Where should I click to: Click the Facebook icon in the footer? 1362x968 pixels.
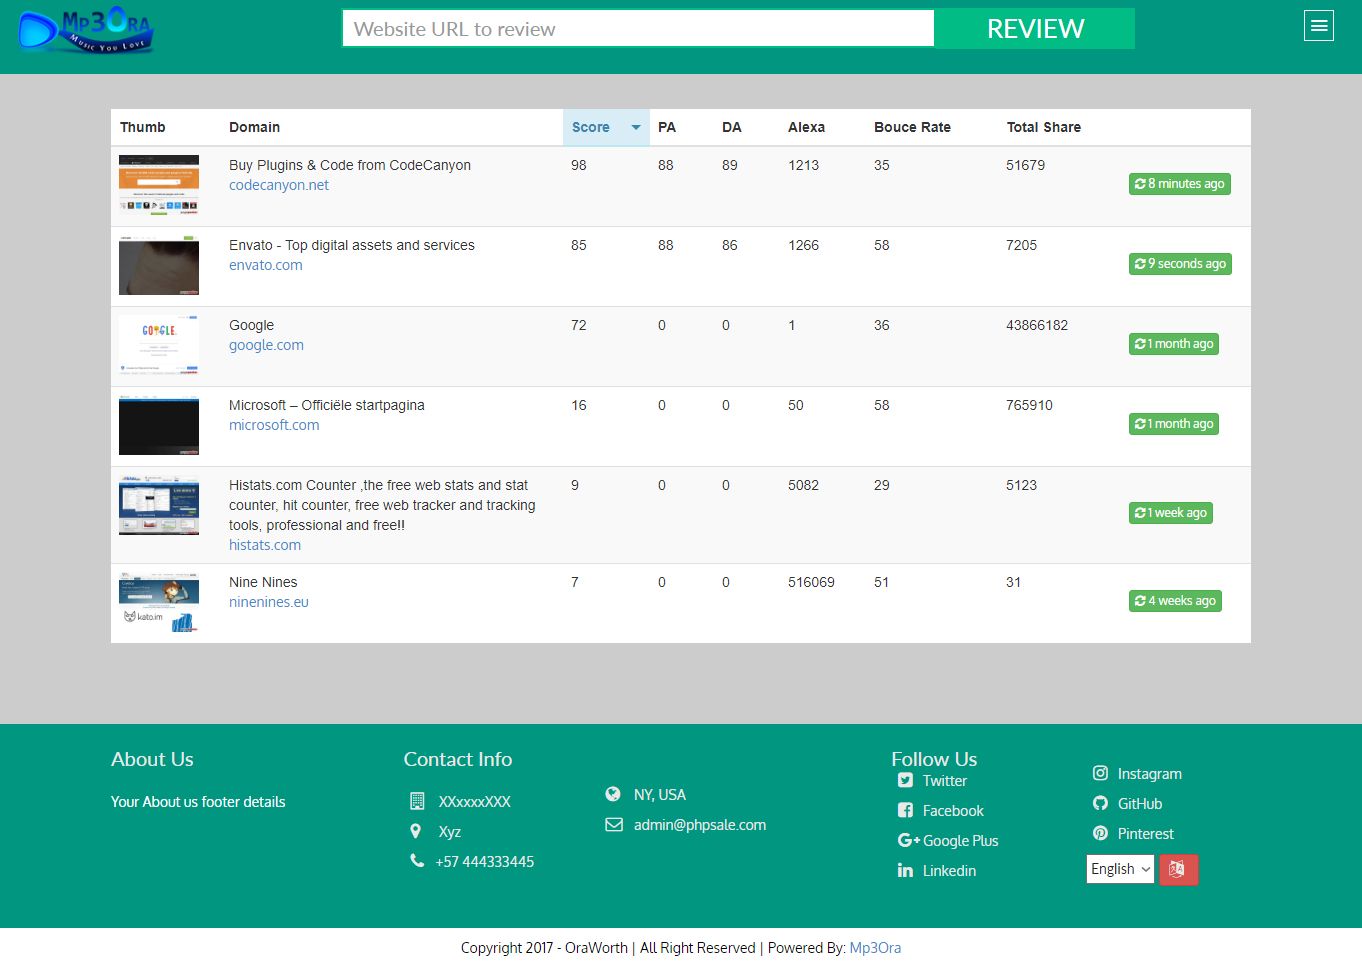[905, 811]
